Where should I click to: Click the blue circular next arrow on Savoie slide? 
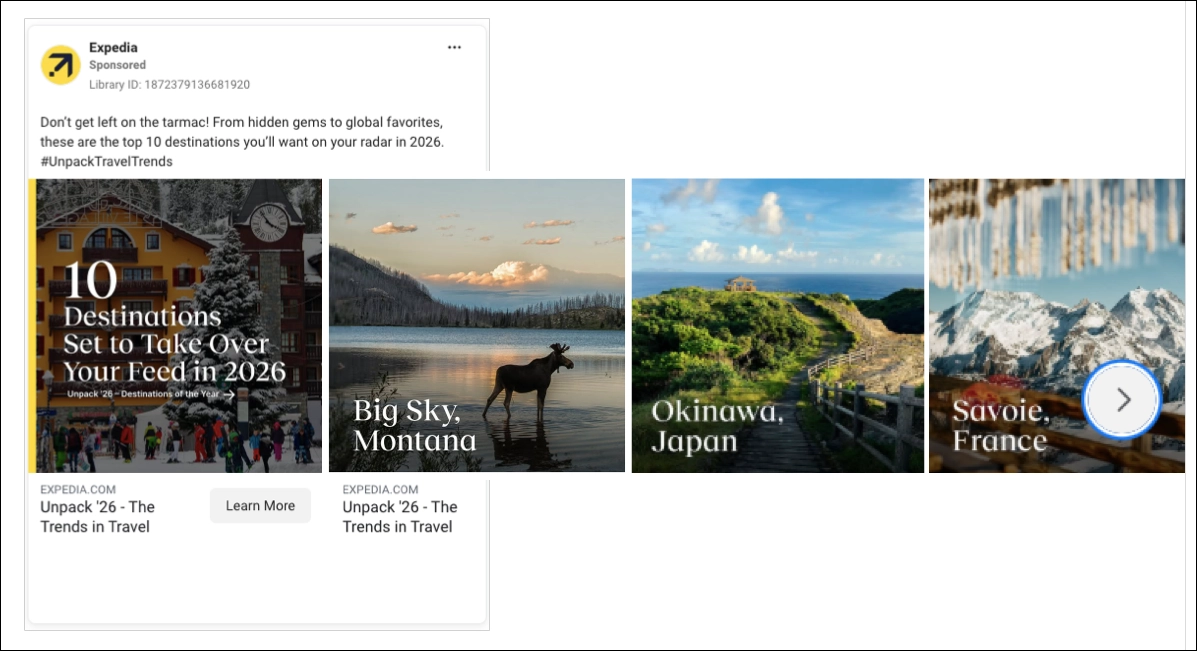pos(1122,399)
